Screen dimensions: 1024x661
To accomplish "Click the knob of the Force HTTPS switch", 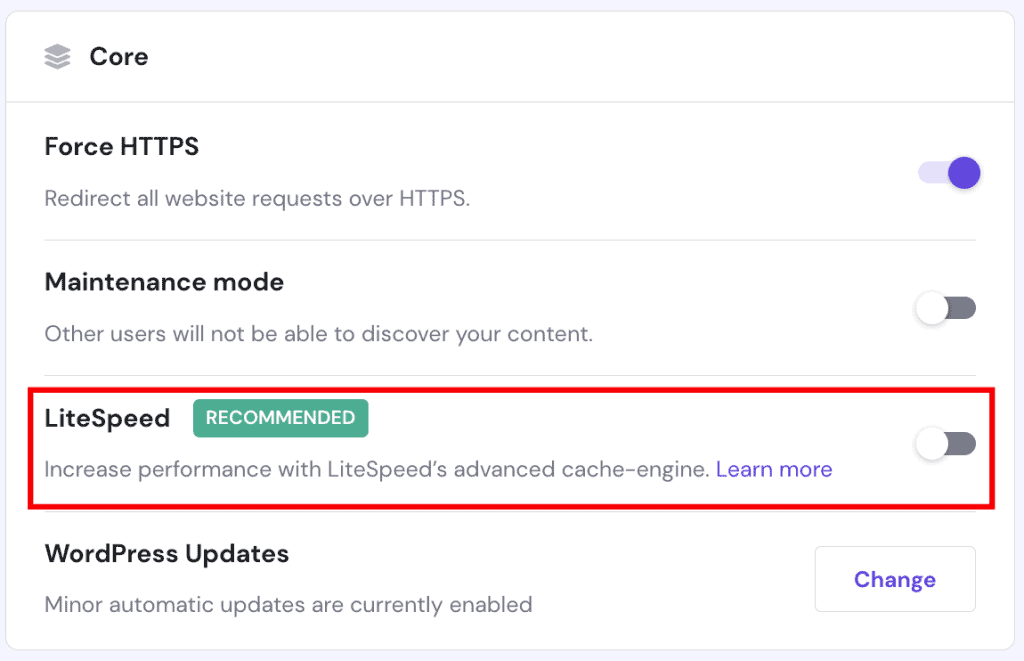I will click(963, 172).
